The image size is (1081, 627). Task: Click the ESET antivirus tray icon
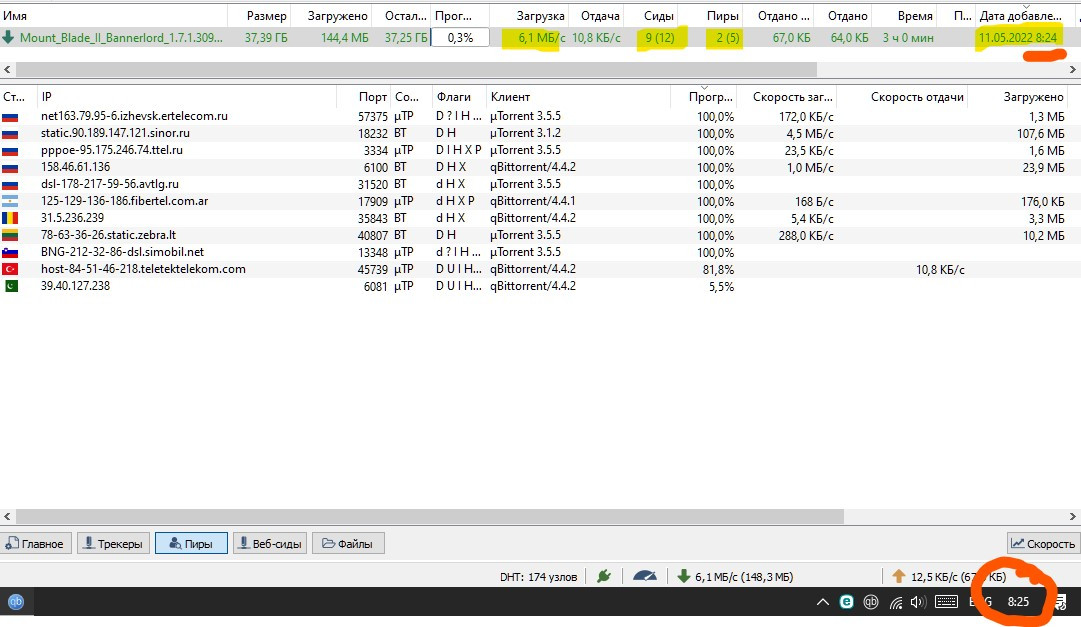[846, 602]
